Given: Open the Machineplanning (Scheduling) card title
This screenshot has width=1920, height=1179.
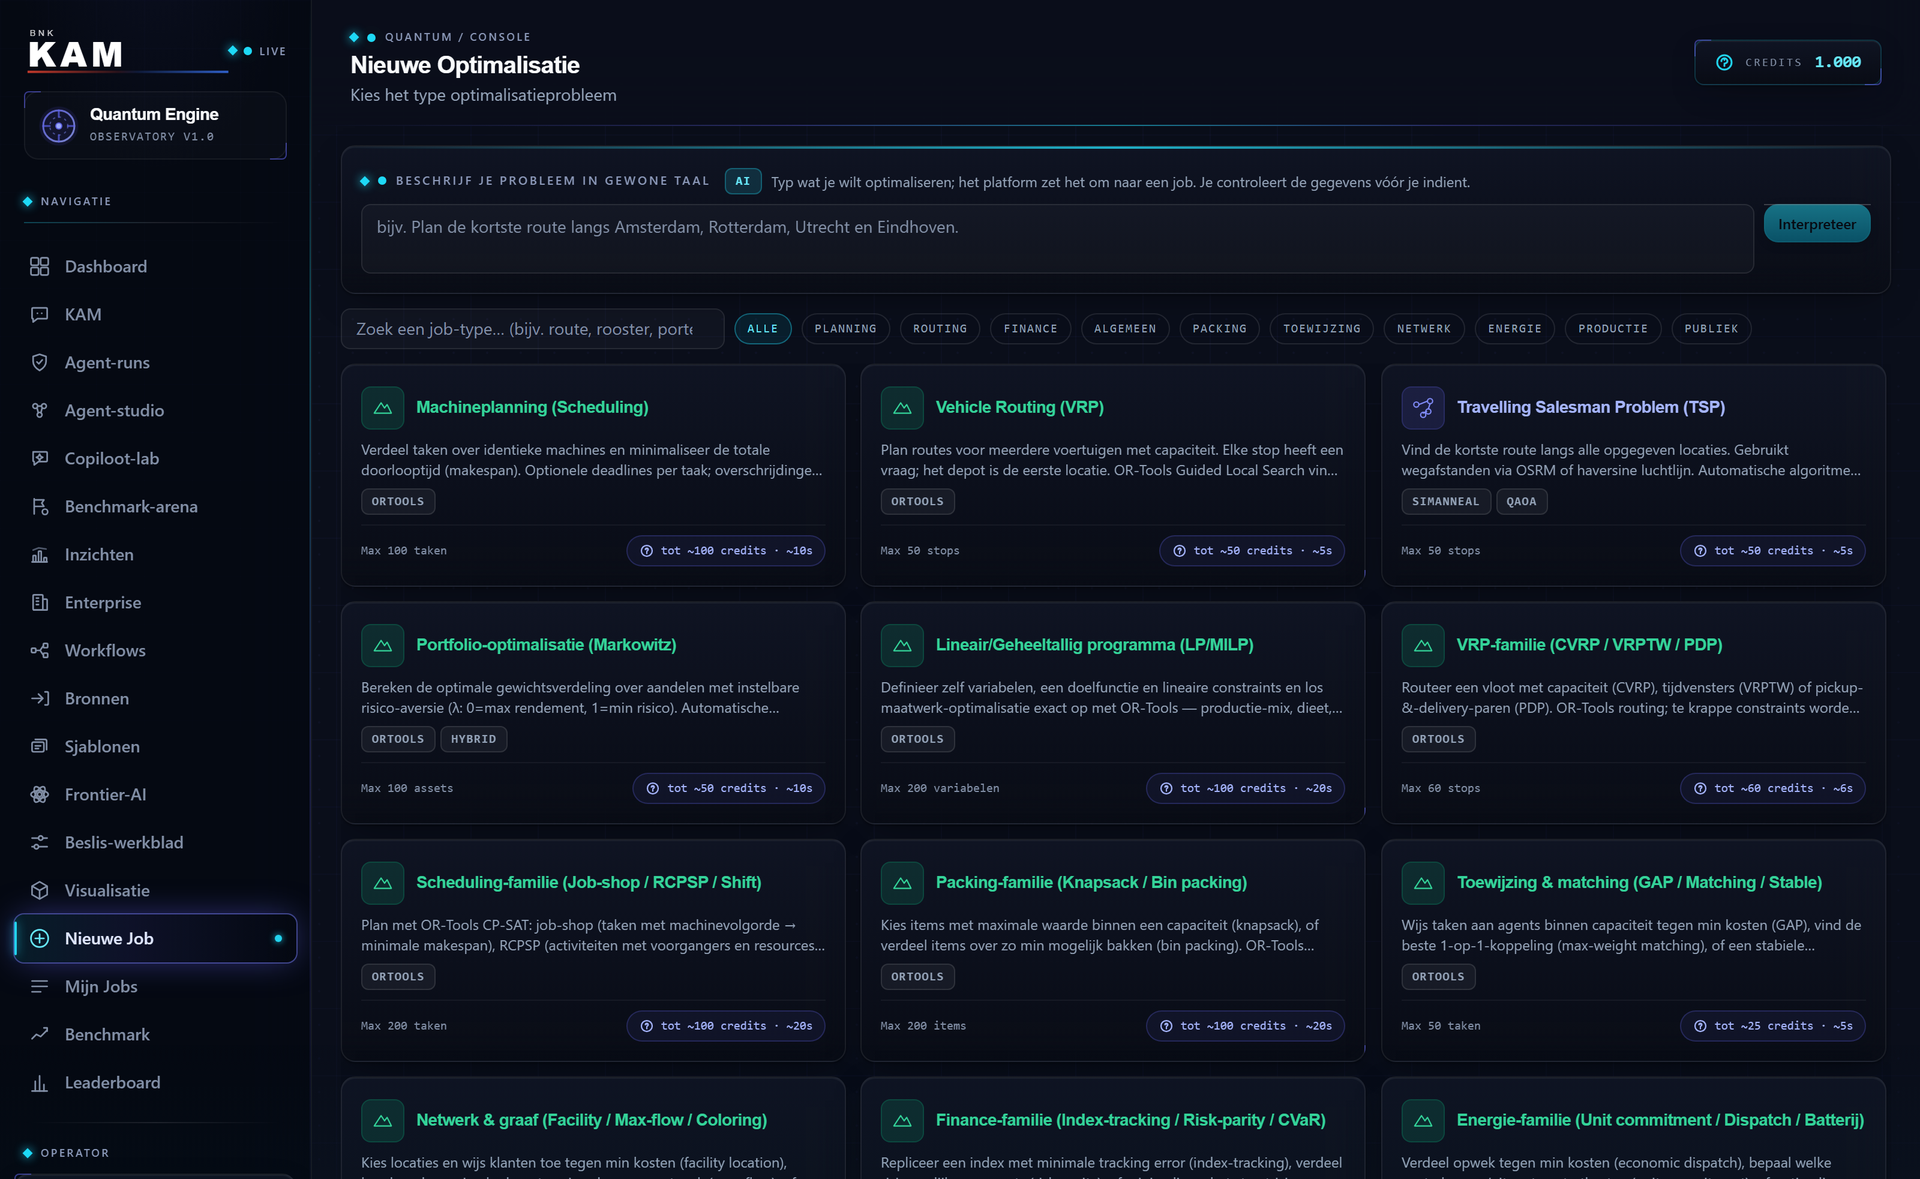Looking at the screenshot, I should [x=532, y=407].
